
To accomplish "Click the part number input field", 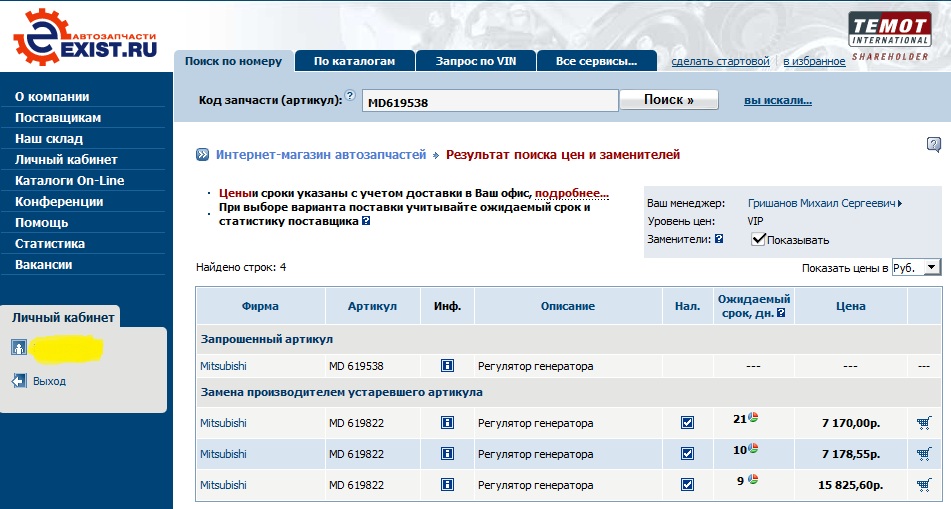I will click(488, 101).
